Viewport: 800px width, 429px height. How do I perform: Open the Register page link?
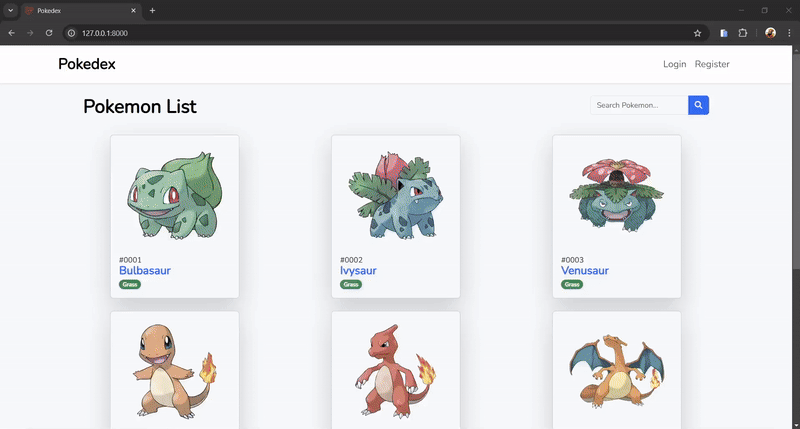[x=712, y=64]
